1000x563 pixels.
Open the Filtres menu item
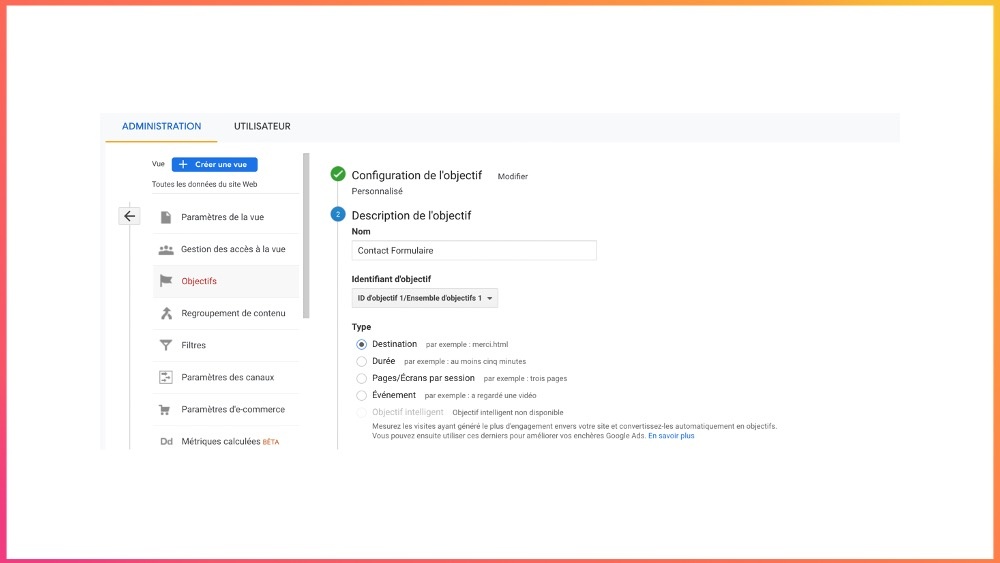(226, 345)
